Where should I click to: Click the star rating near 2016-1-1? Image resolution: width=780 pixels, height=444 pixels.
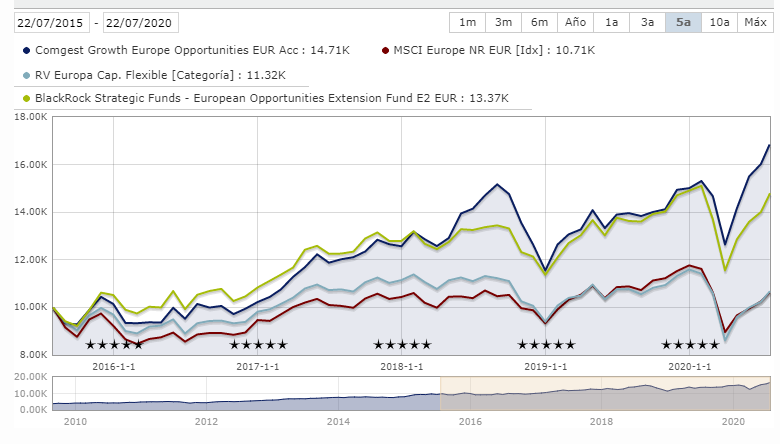pos(114,345)
